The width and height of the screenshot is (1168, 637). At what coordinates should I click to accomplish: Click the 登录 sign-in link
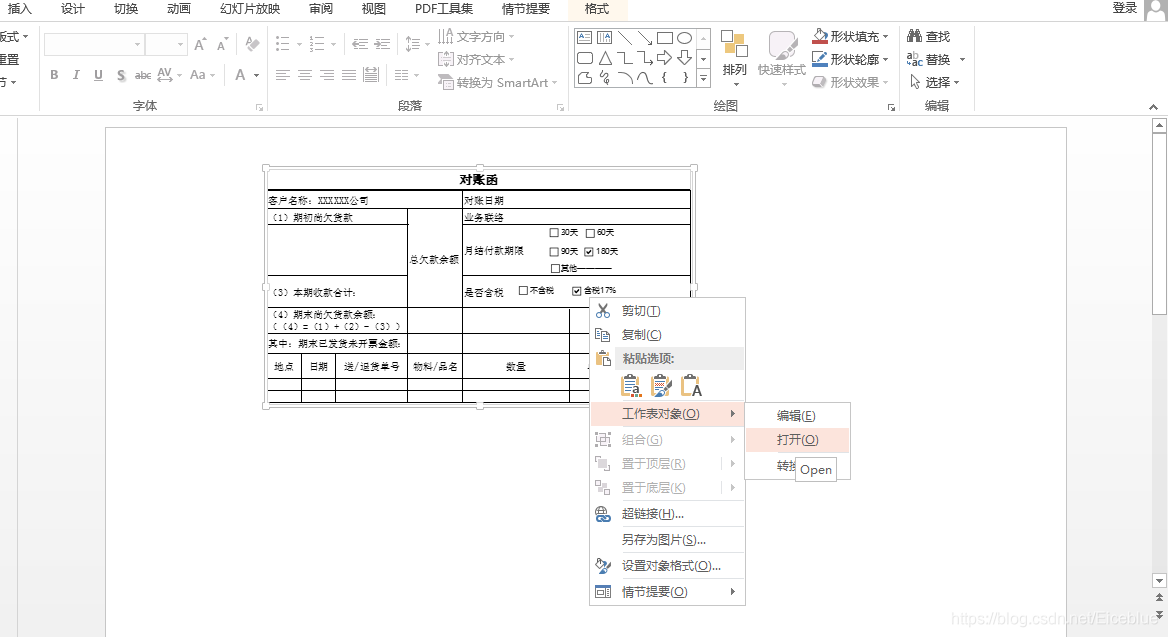pos(1125,8)
